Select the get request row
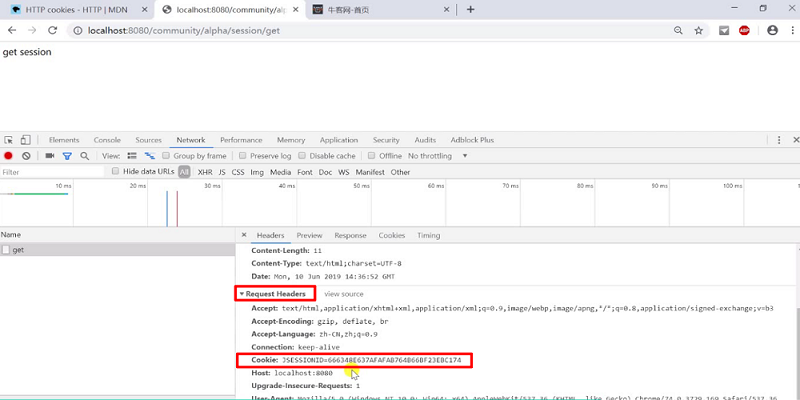 [x=117, y=249]
